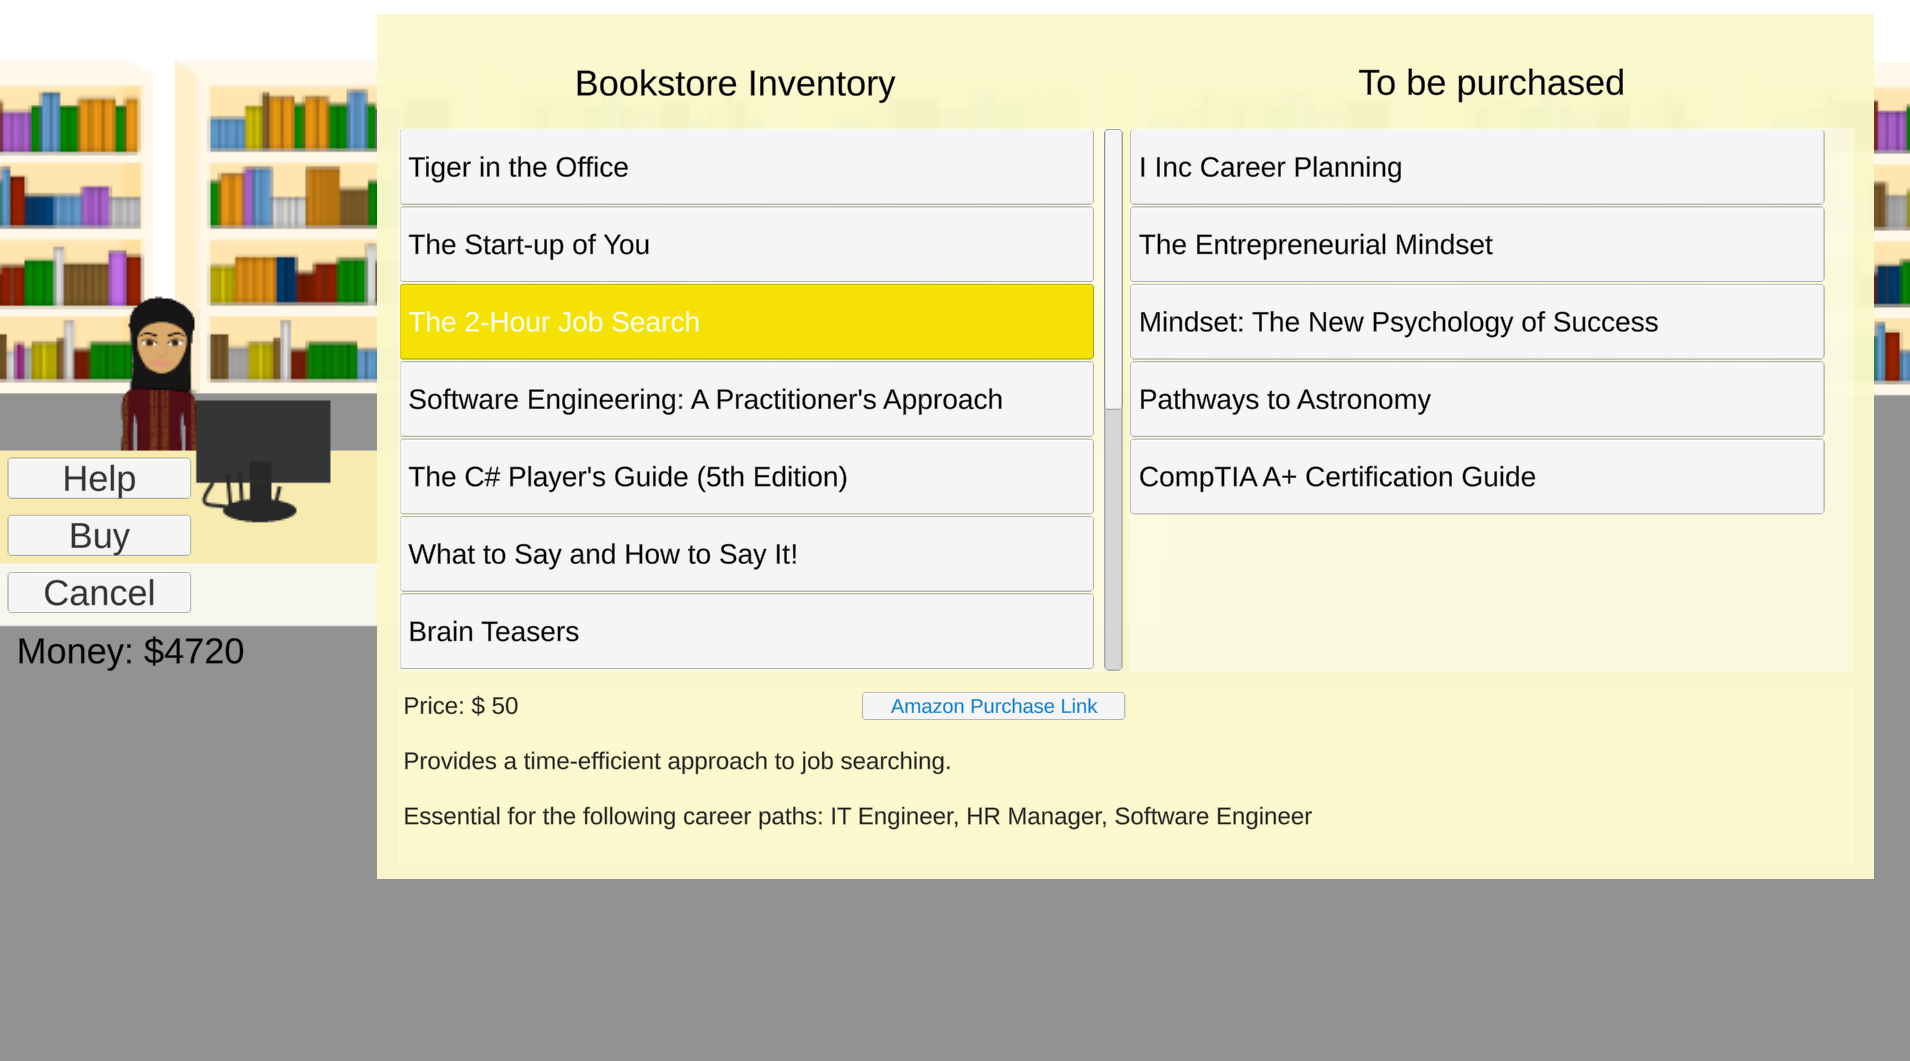This screenshot has height=1061, width=1910.
Task: Open the Help button
Action: (99, 478)
